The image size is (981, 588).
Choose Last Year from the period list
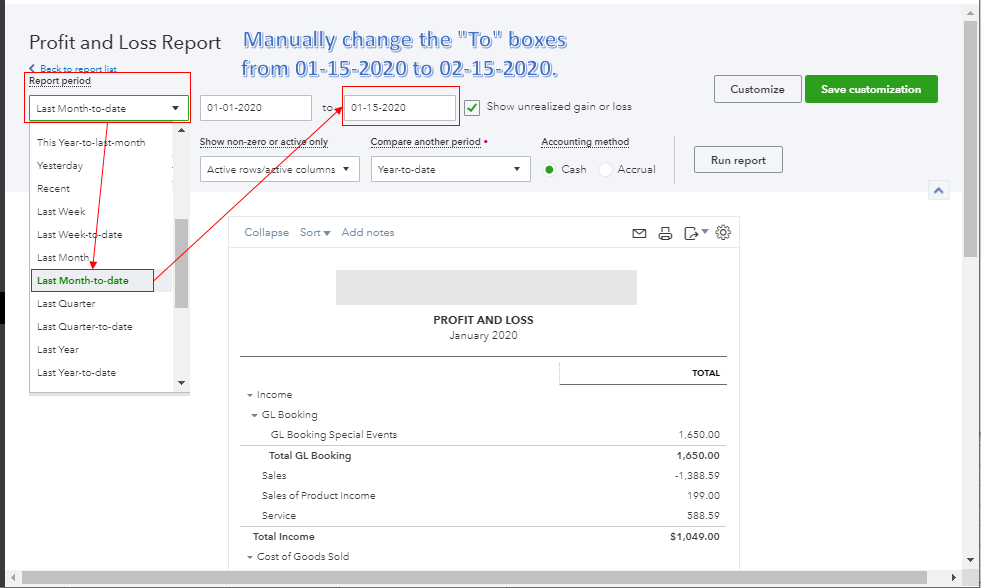58,350
